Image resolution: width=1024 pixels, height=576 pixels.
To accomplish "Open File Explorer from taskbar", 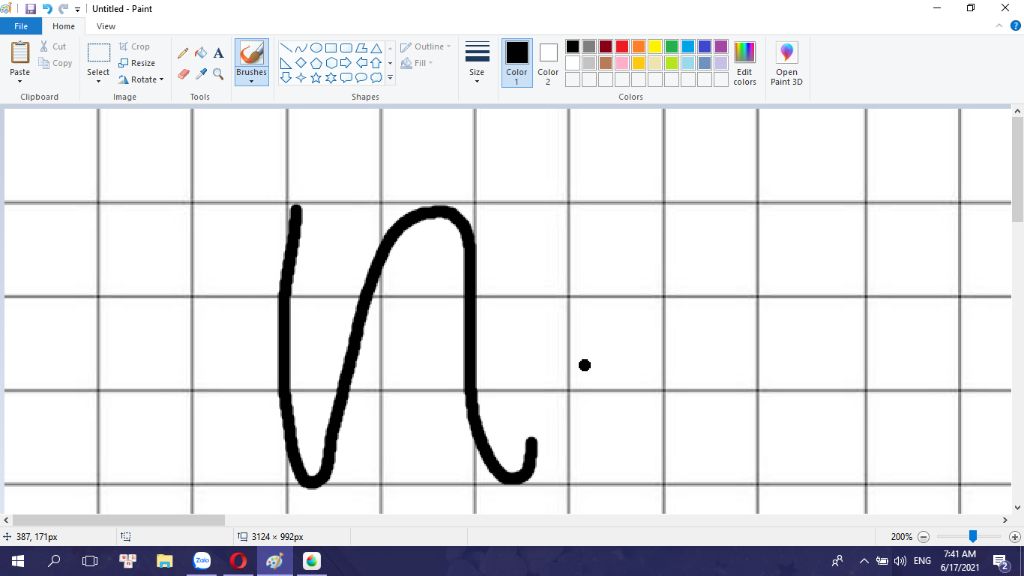I will (165, 561).
